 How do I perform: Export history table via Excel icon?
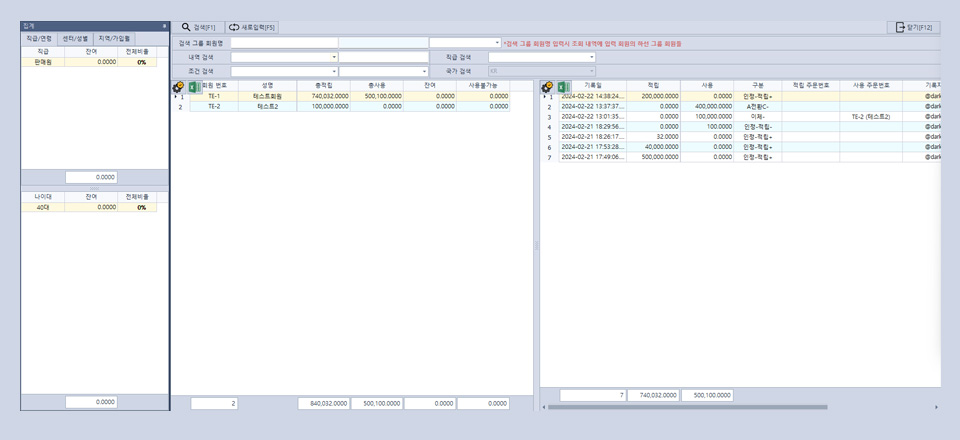(563, 87)
